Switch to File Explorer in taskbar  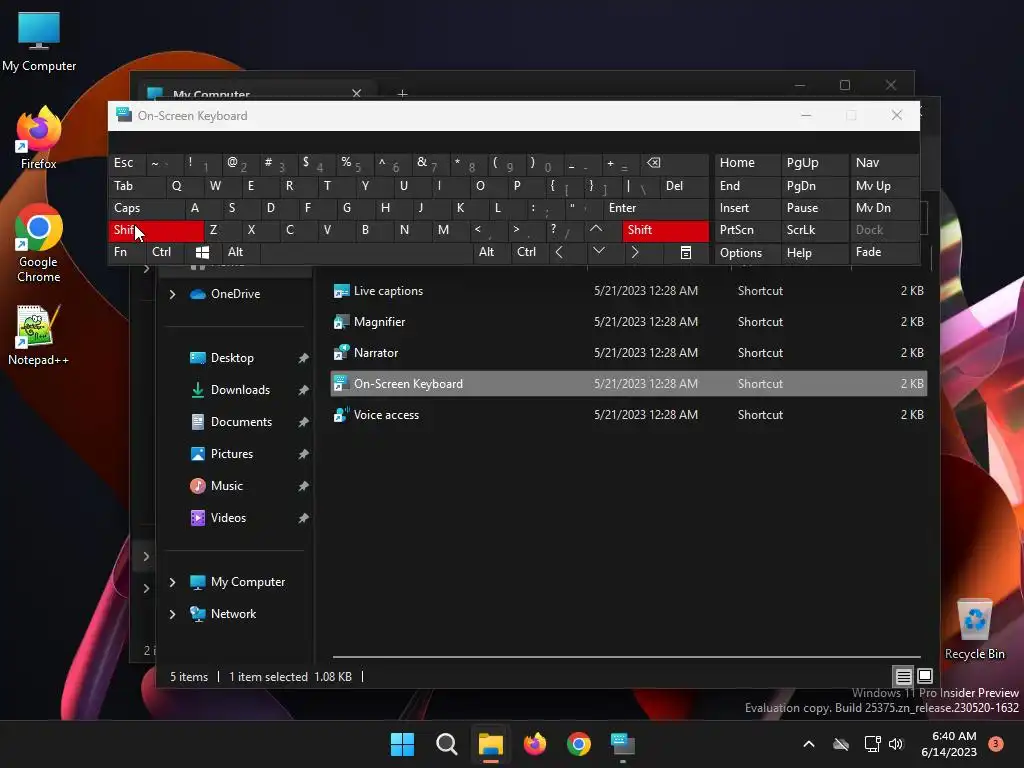490,744
